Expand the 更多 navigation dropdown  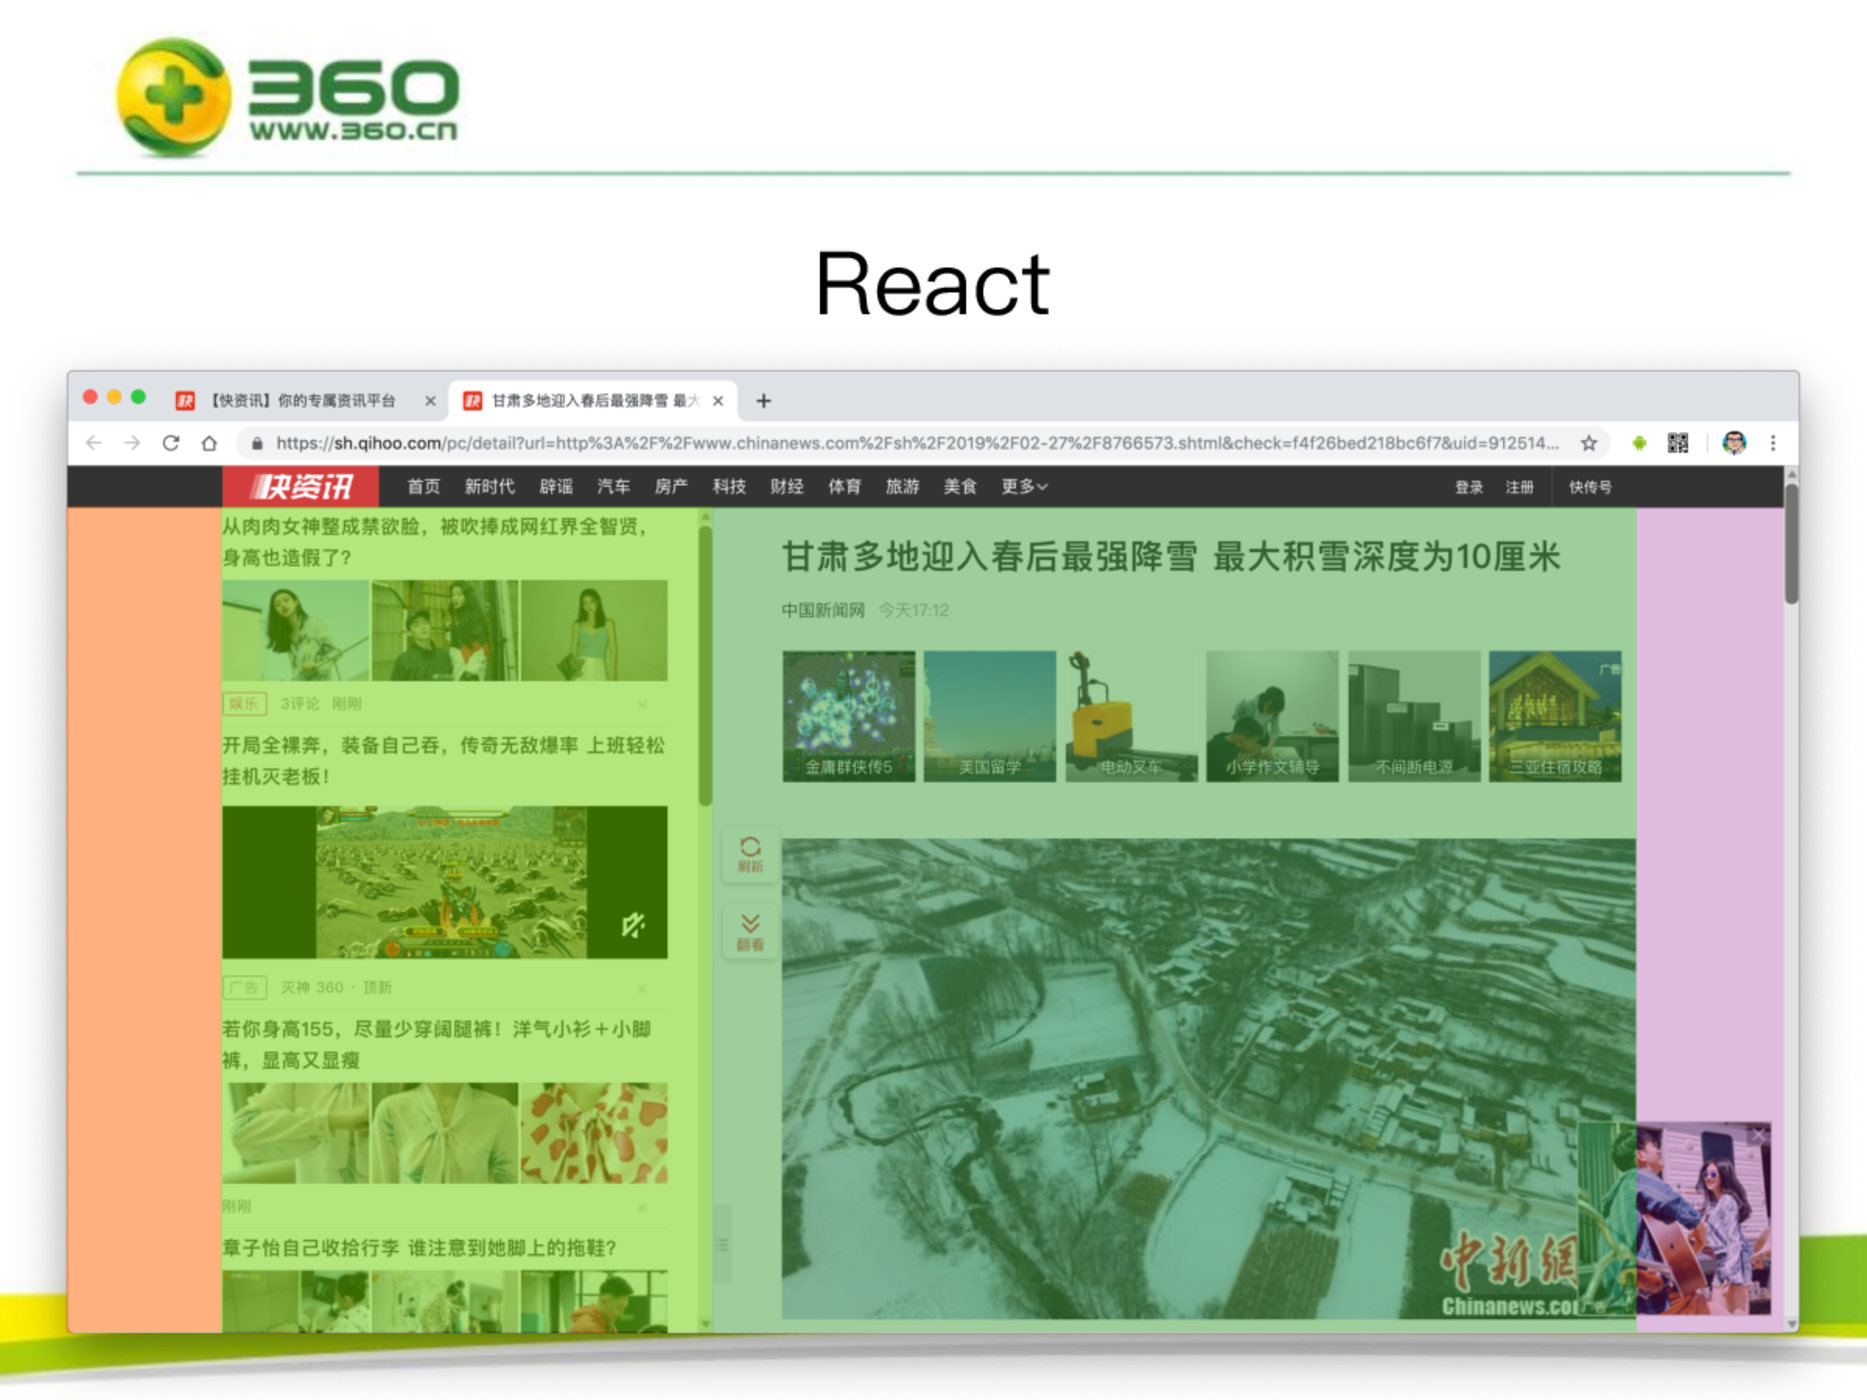point(1024,487)
